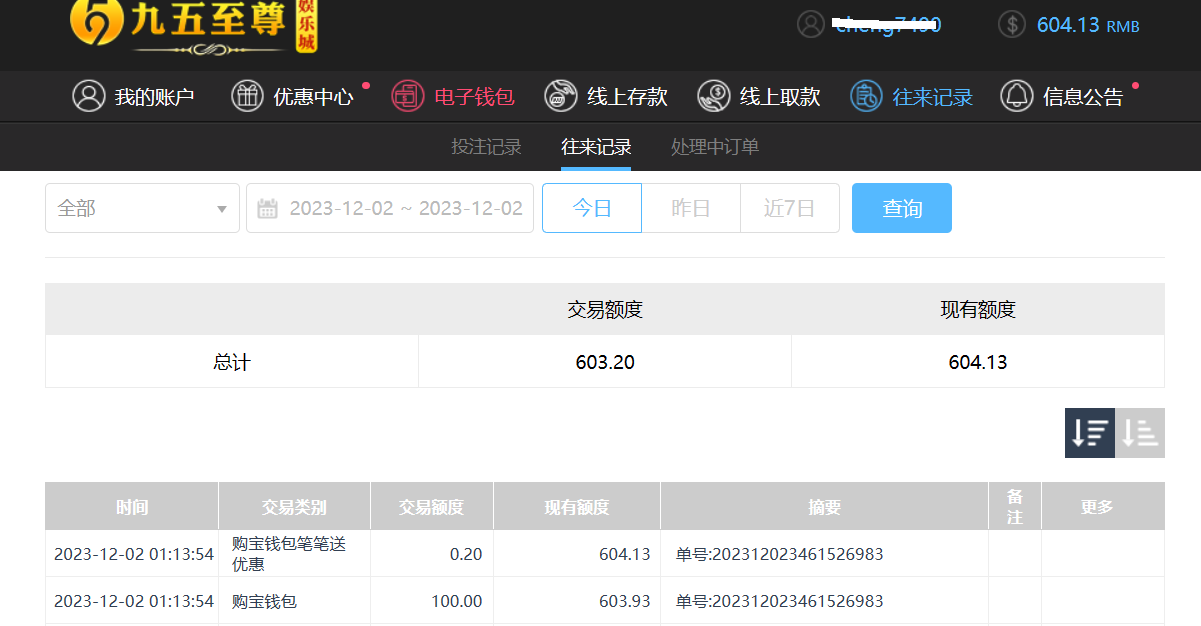
Task: Click the 603.20 total transaction amount
Action: [605, 362]
